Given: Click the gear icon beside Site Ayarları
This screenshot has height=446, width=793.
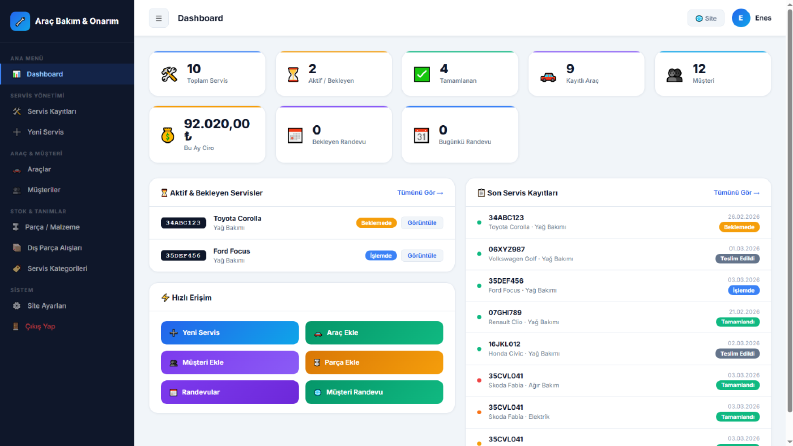Looking at the screenshot, I should click(17, 306).
